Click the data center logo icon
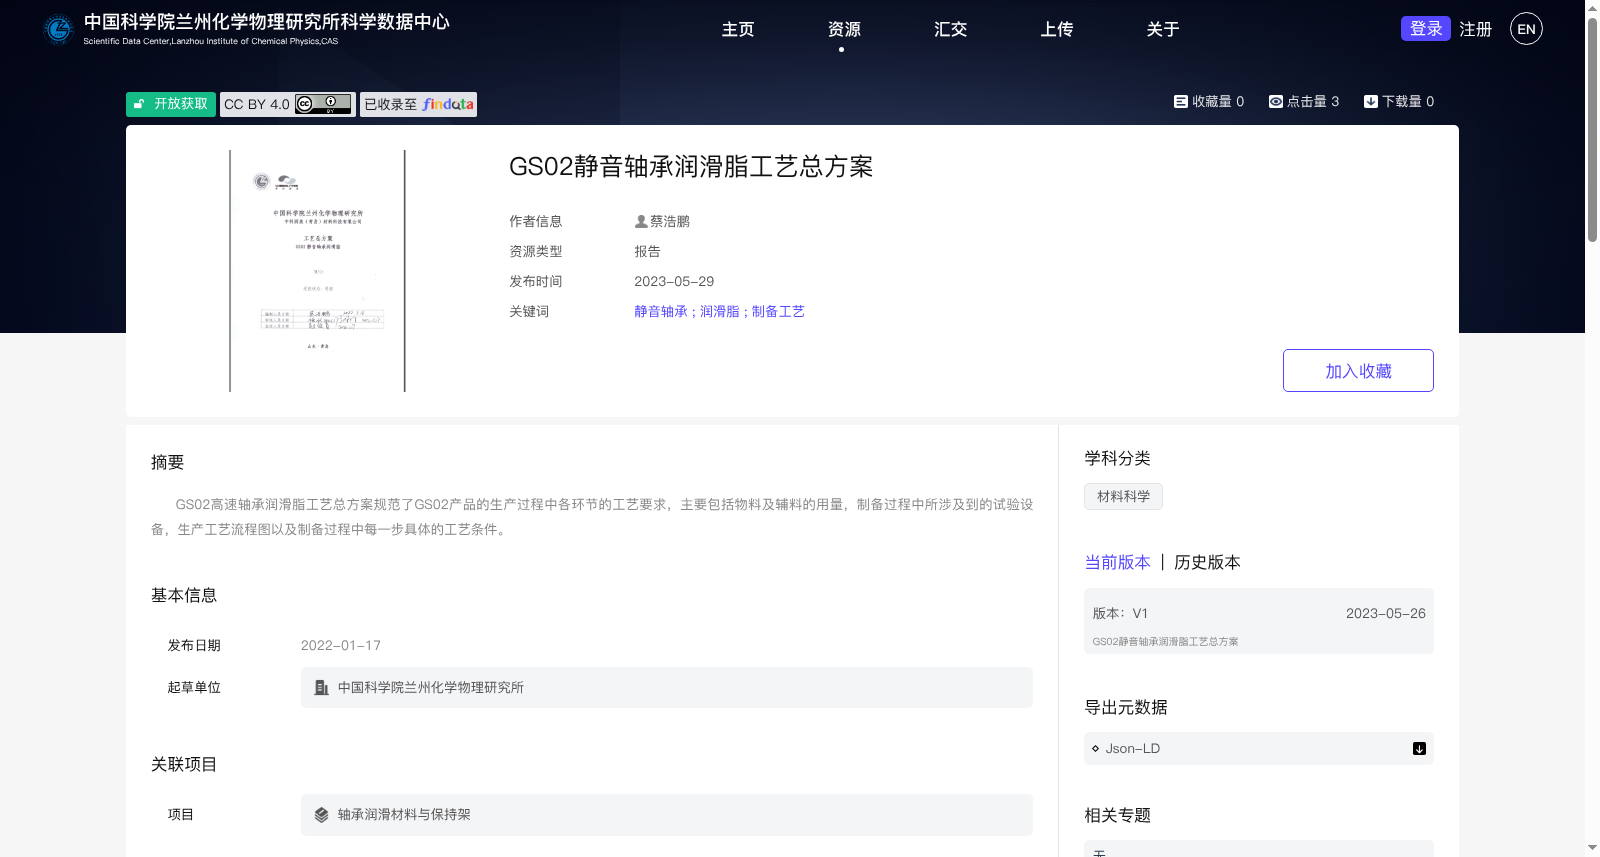This screenshot has width=1600, height=857. pos(58,30)
